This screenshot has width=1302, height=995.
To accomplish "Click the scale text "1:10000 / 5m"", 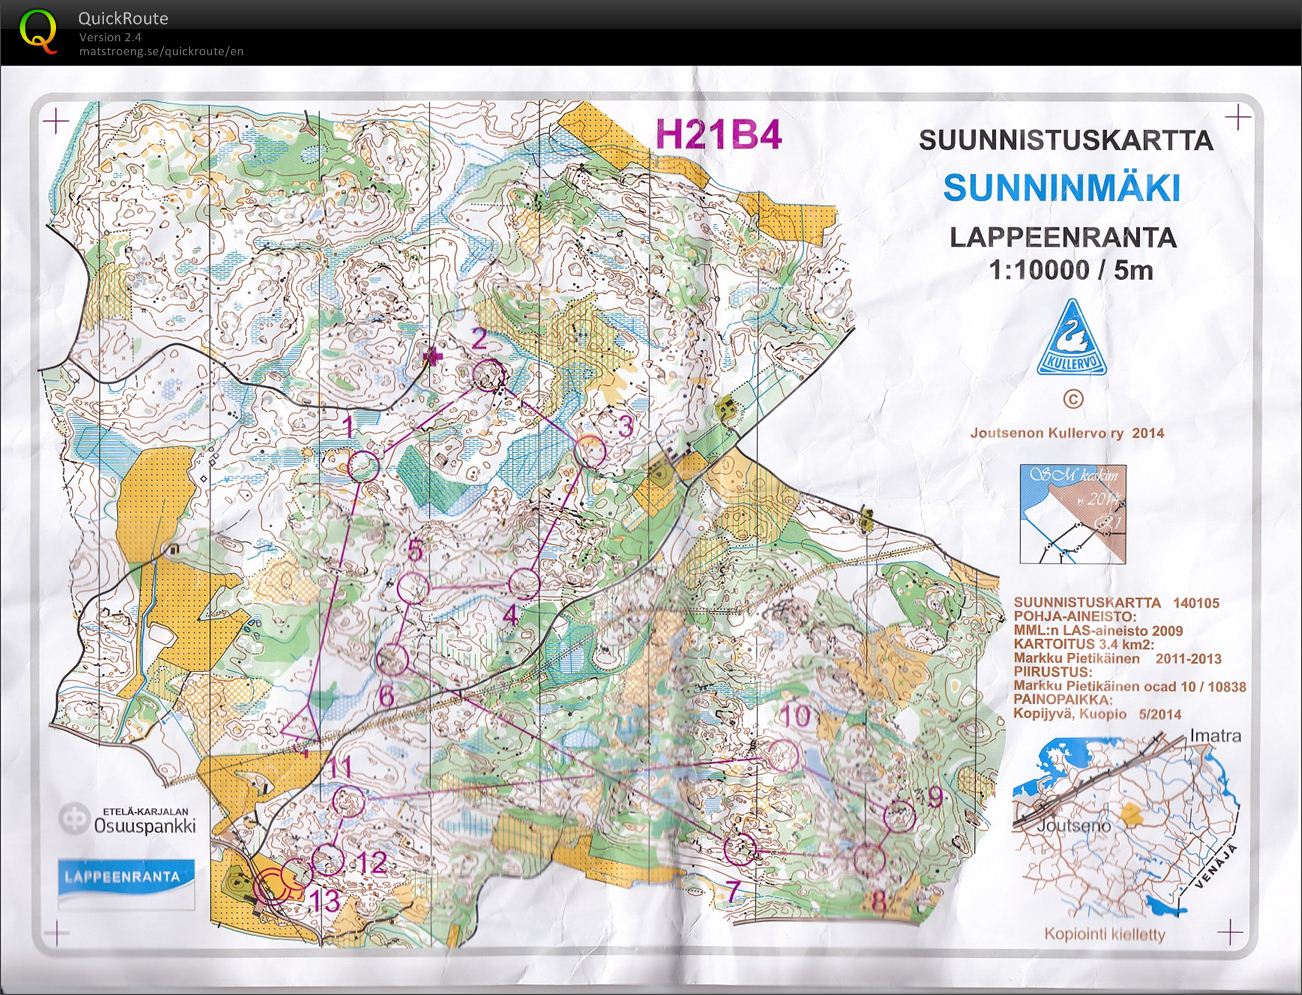I will tap(1070, 270).
